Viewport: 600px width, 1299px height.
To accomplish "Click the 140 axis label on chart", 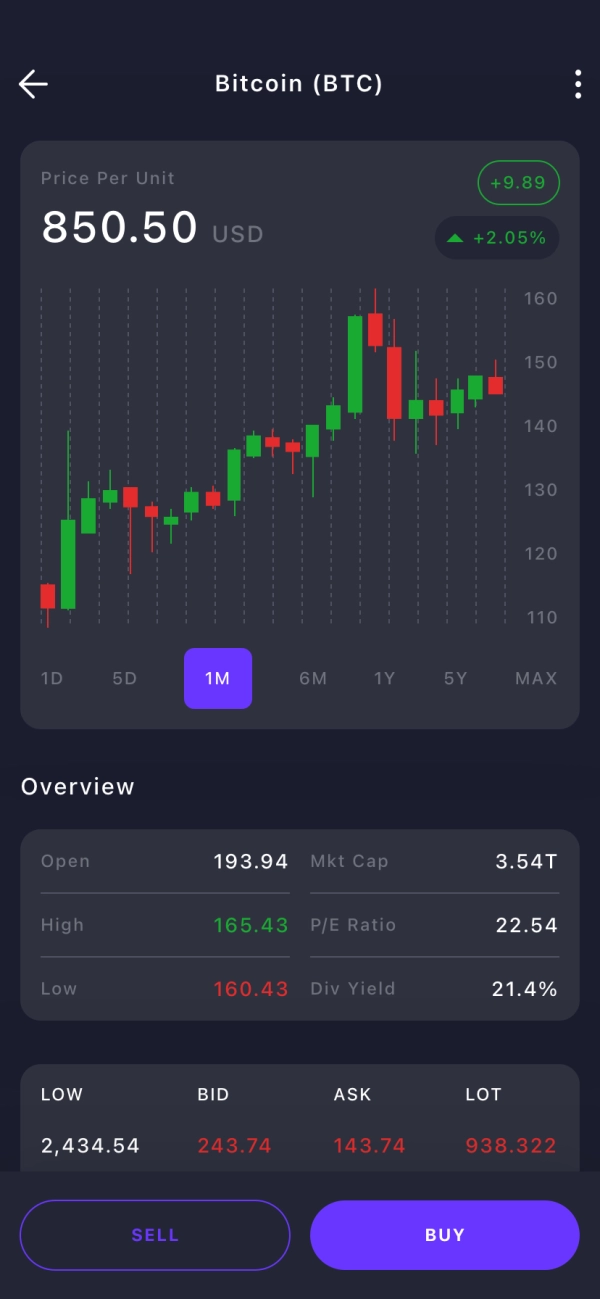I will tap(541, 426).
